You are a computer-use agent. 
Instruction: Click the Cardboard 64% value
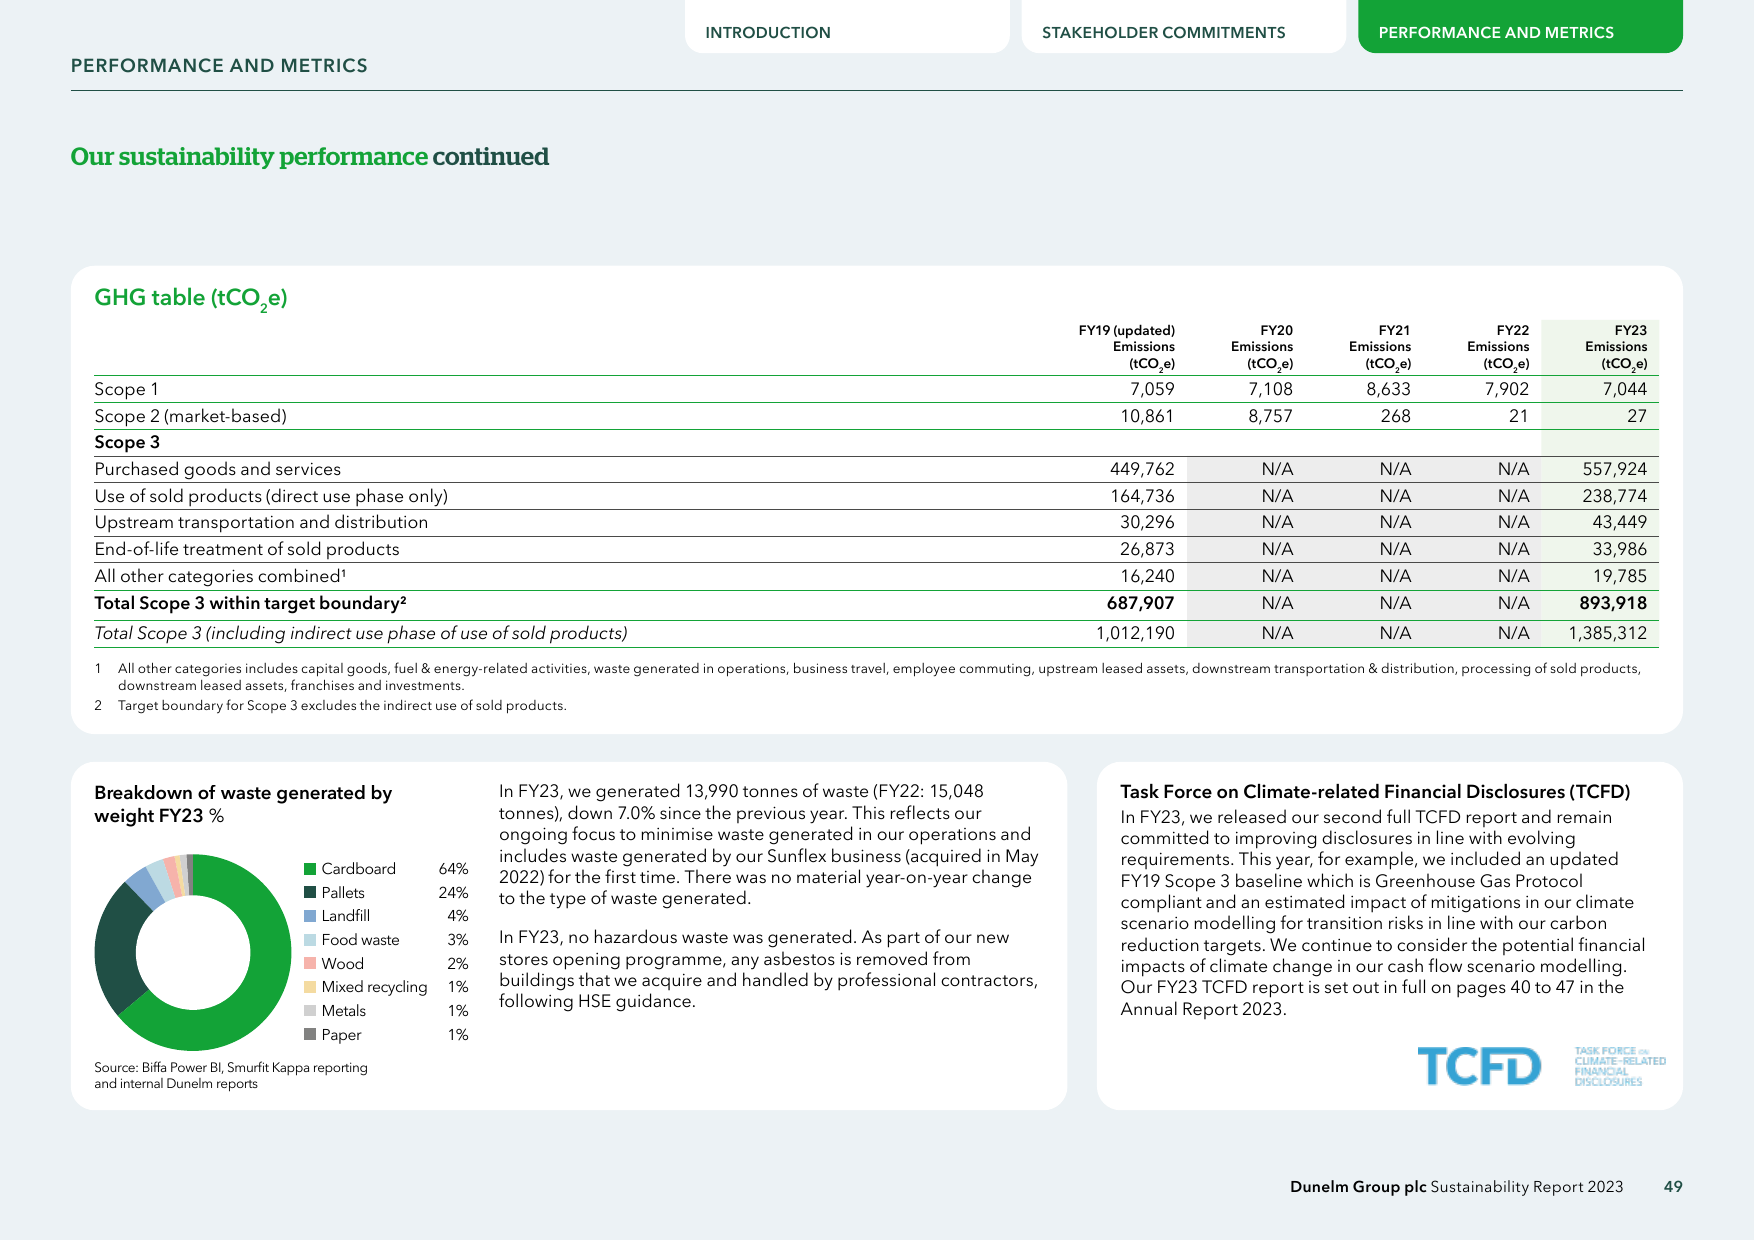(453, 869)
